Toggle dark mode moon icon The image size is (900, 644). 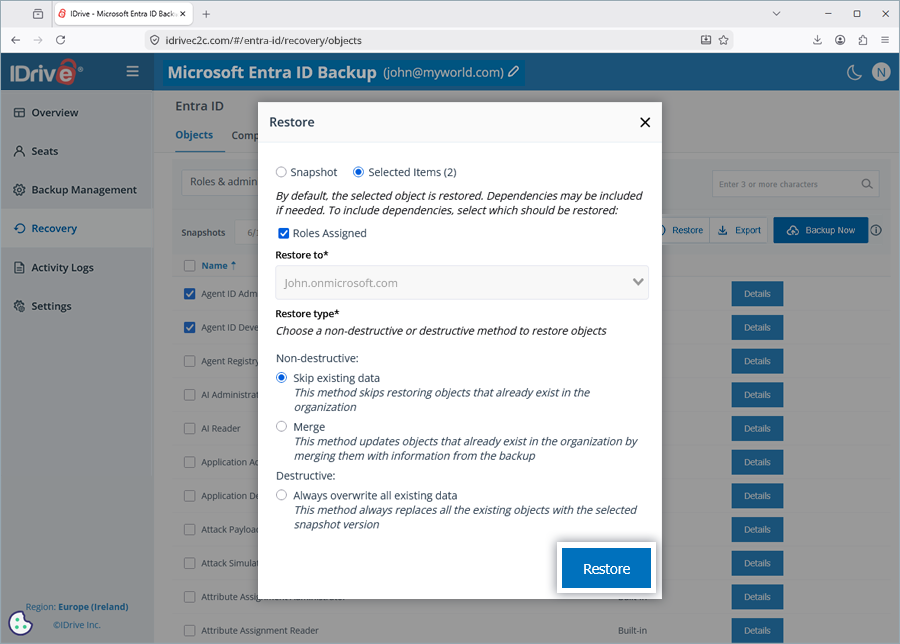[854, 72]
